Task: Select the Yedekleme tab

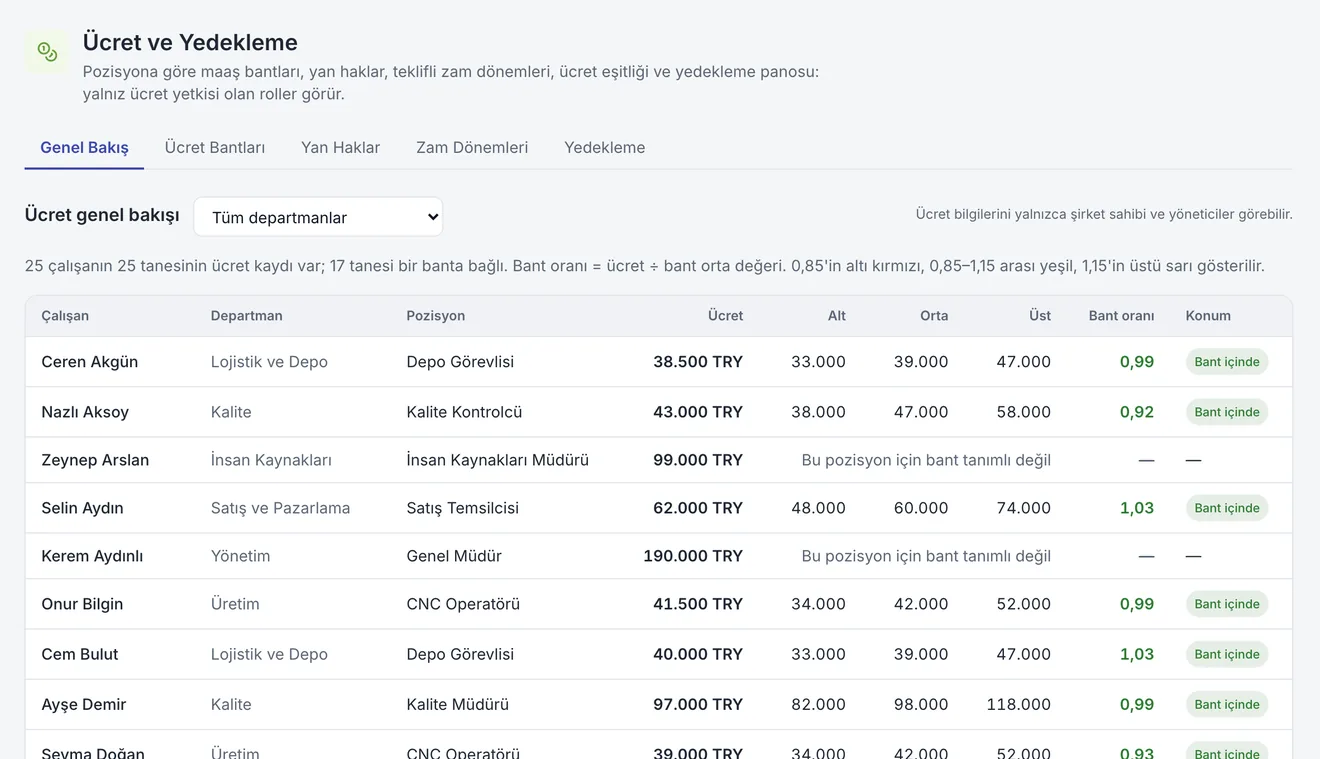Action: pos(604,147)
